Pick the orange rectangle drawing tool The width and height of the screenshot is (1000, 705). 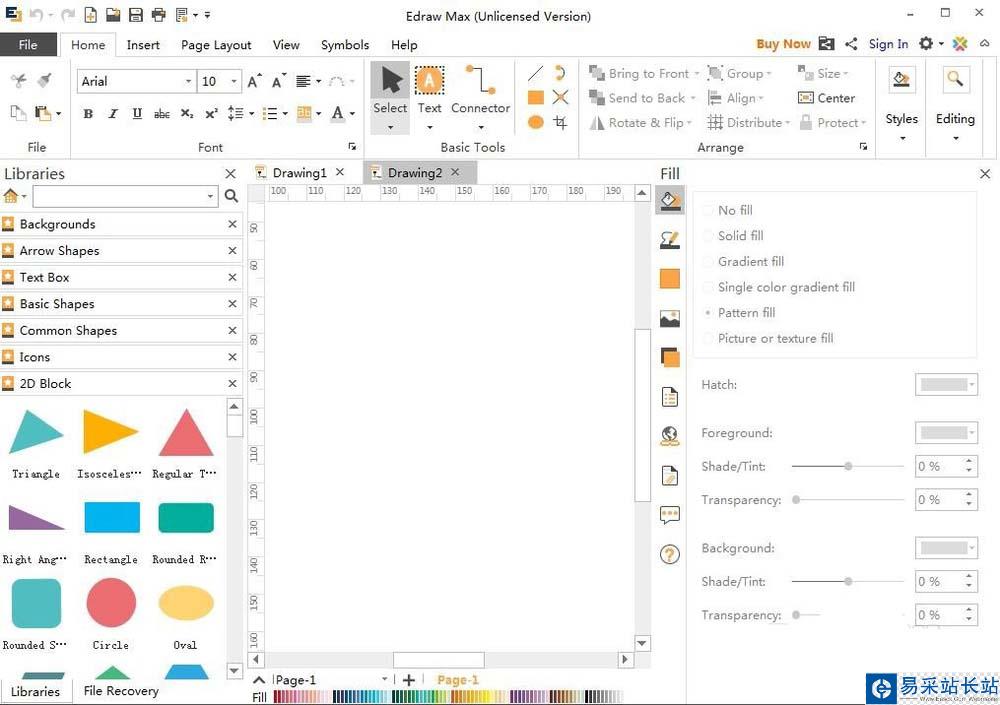536,98
